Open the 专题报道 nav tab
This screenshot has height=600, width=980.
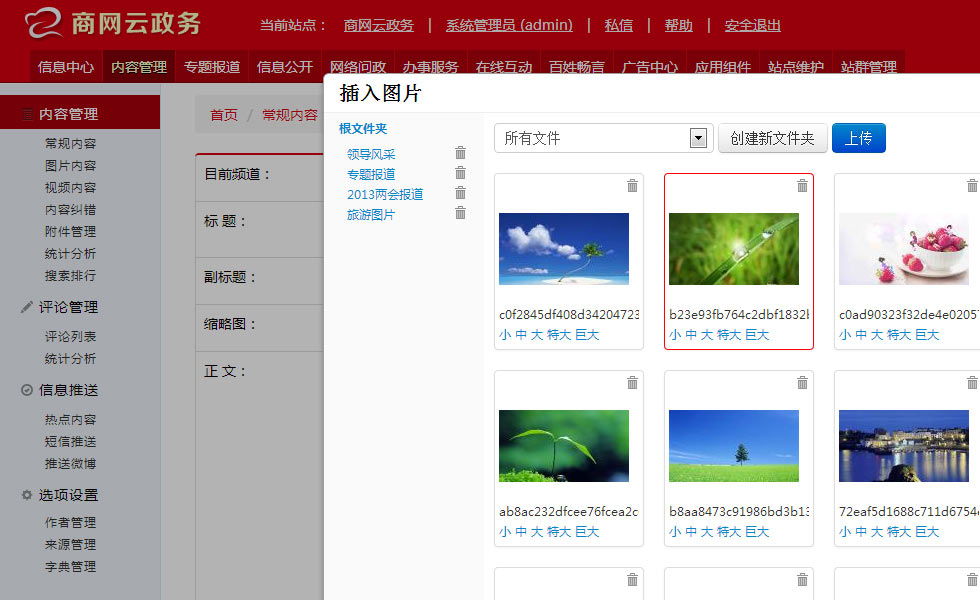point(212,67)
